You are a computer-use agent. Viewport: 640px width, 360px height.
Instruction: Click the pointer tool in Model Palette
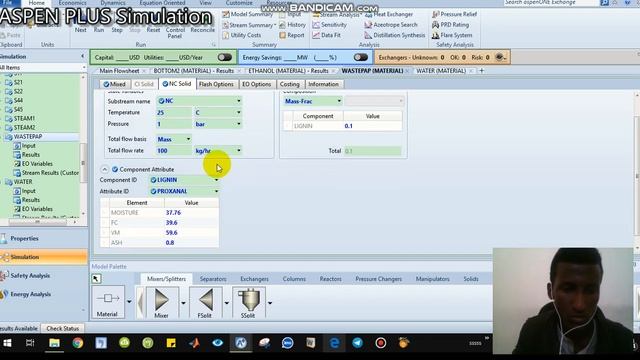(96, 279)
